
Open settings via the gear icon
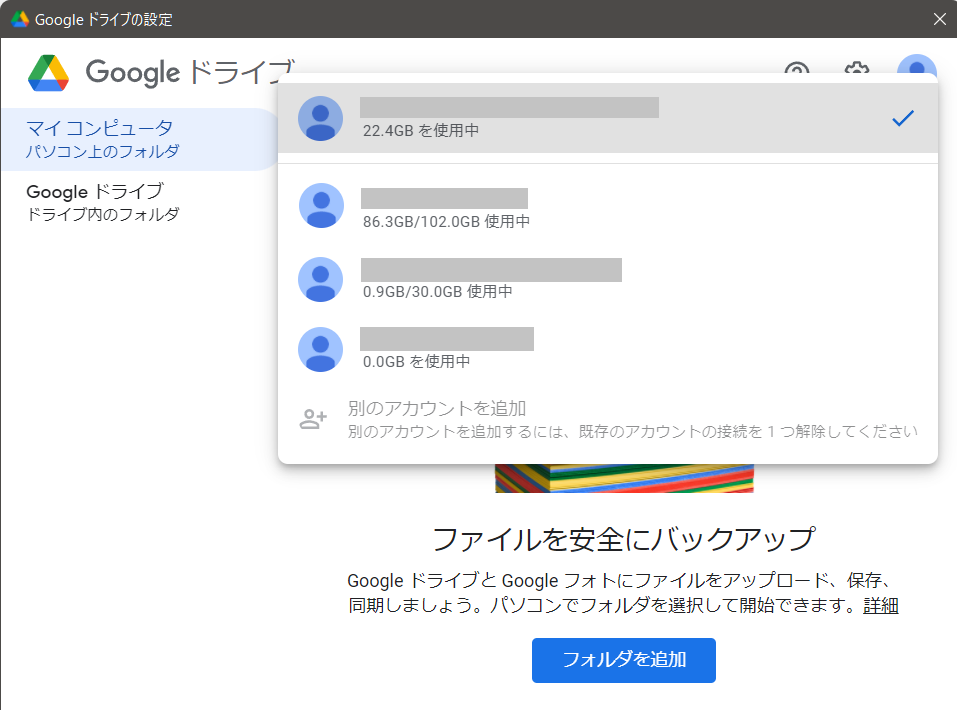click(x=857, y=67)
